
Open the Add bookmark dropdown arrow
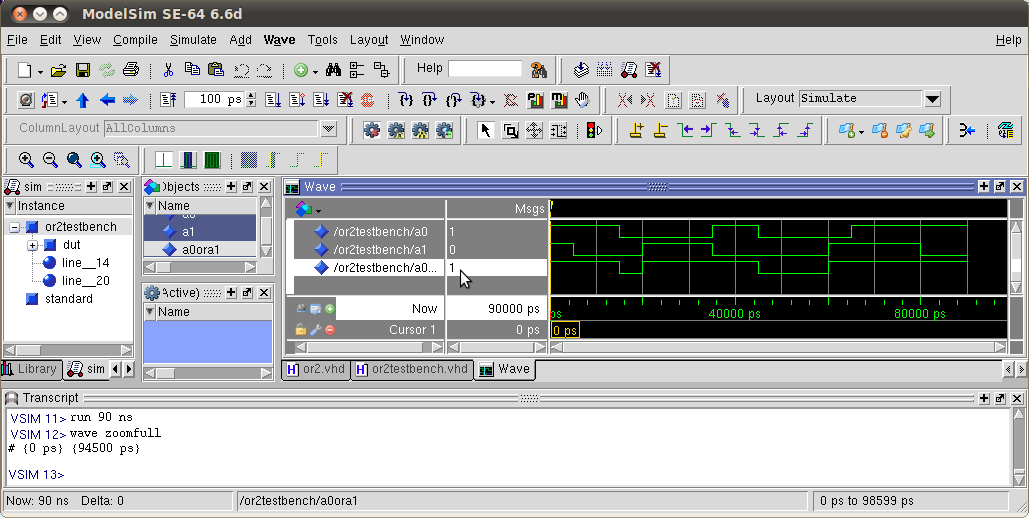pos(861,132)
